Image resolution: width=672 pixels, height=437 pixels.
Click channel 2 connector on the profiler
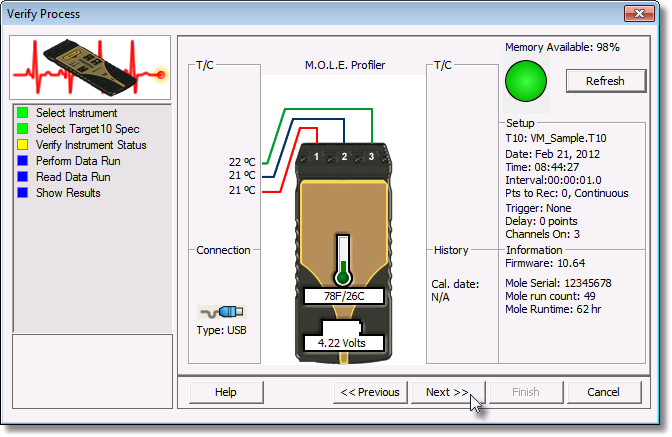pos(344,157)
